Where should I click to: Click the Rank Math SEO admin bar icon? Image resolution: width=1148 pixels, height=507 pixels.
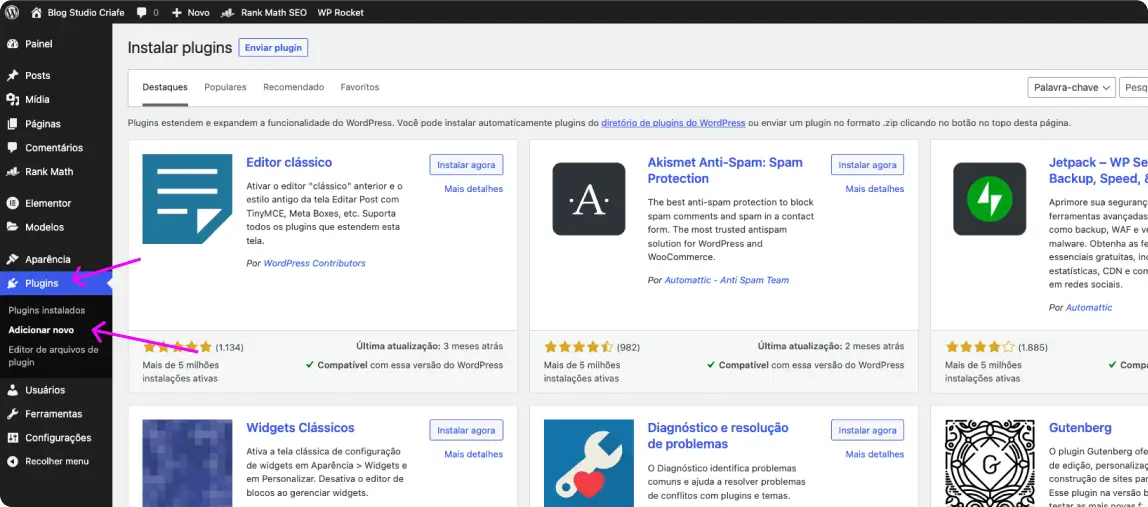click(228, 12)
